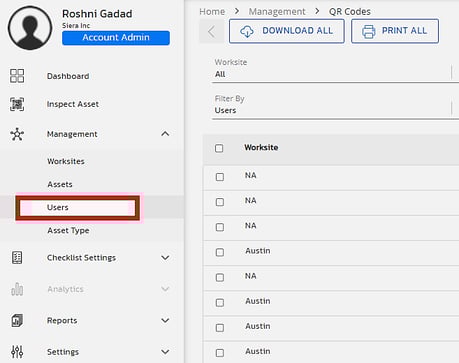Click the user profile avatar
This screenshot has height=363, width=459.
[x=30, y=28]
